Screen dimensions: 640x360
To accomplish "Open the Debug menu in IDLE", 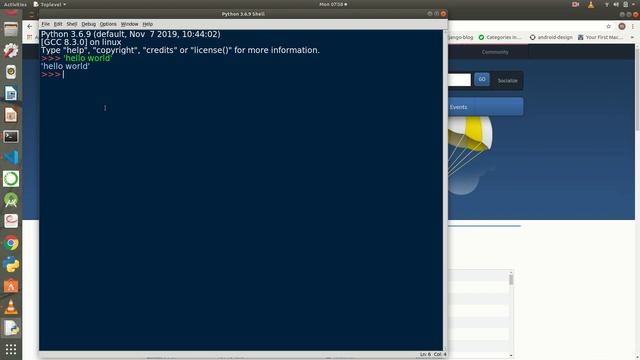I will (x=89, y=24).
